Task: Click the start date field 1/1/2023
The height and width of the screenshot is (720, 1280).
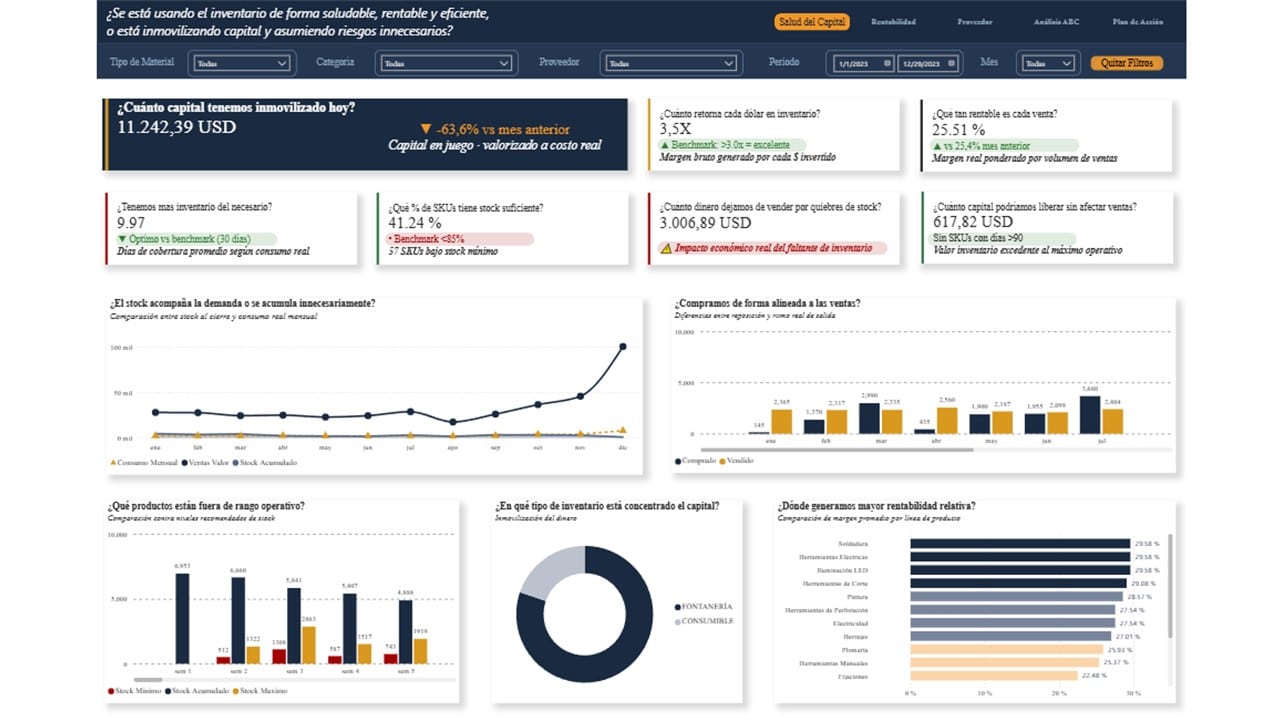Action: click(x=861, y=63)
